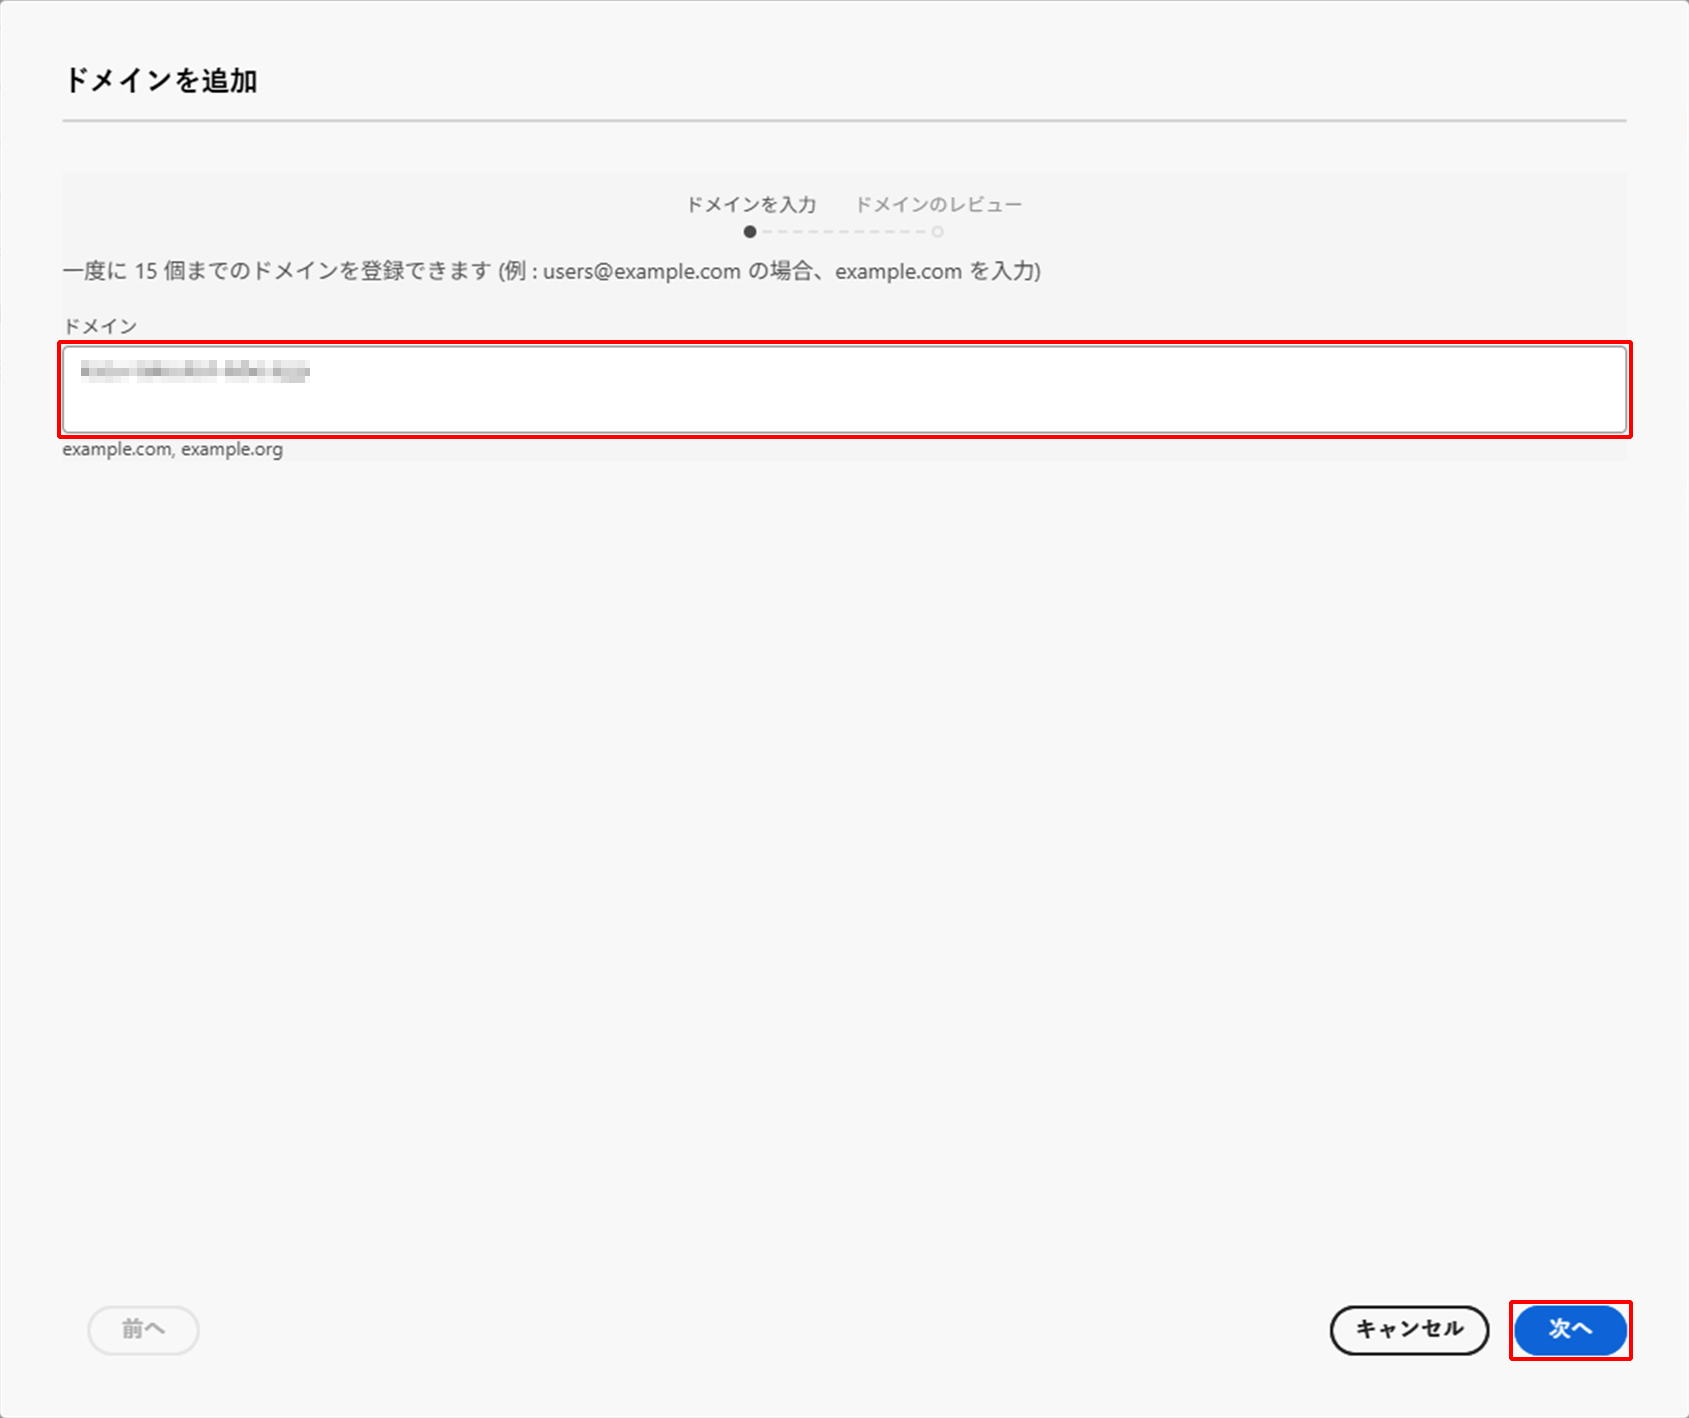Click the dashed progress line between steps
Viewport: 1689px width, 1418px height.
(x=843, y=232)
